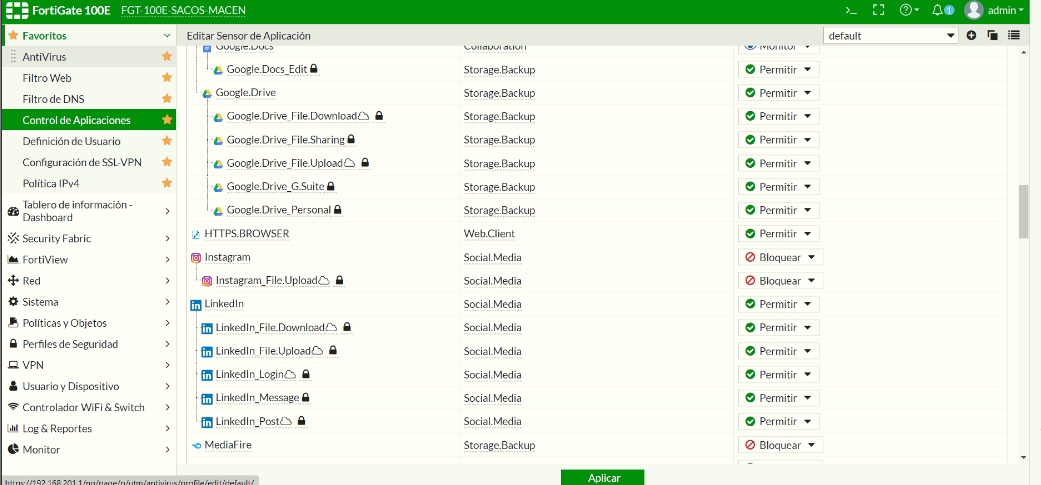Click the Instagram app icon
1041x485 pixels.
(x=196, y=257)
